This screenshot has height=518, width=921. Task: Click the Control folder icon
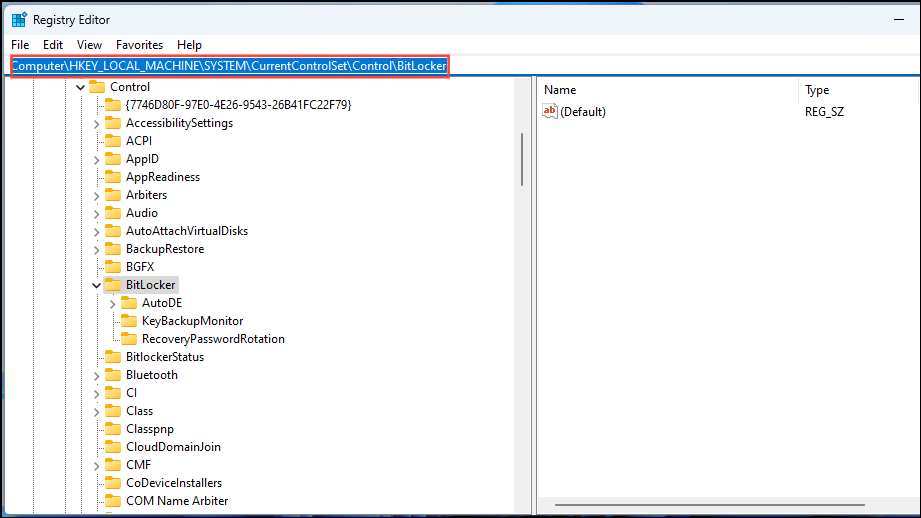tap(97, 87)
